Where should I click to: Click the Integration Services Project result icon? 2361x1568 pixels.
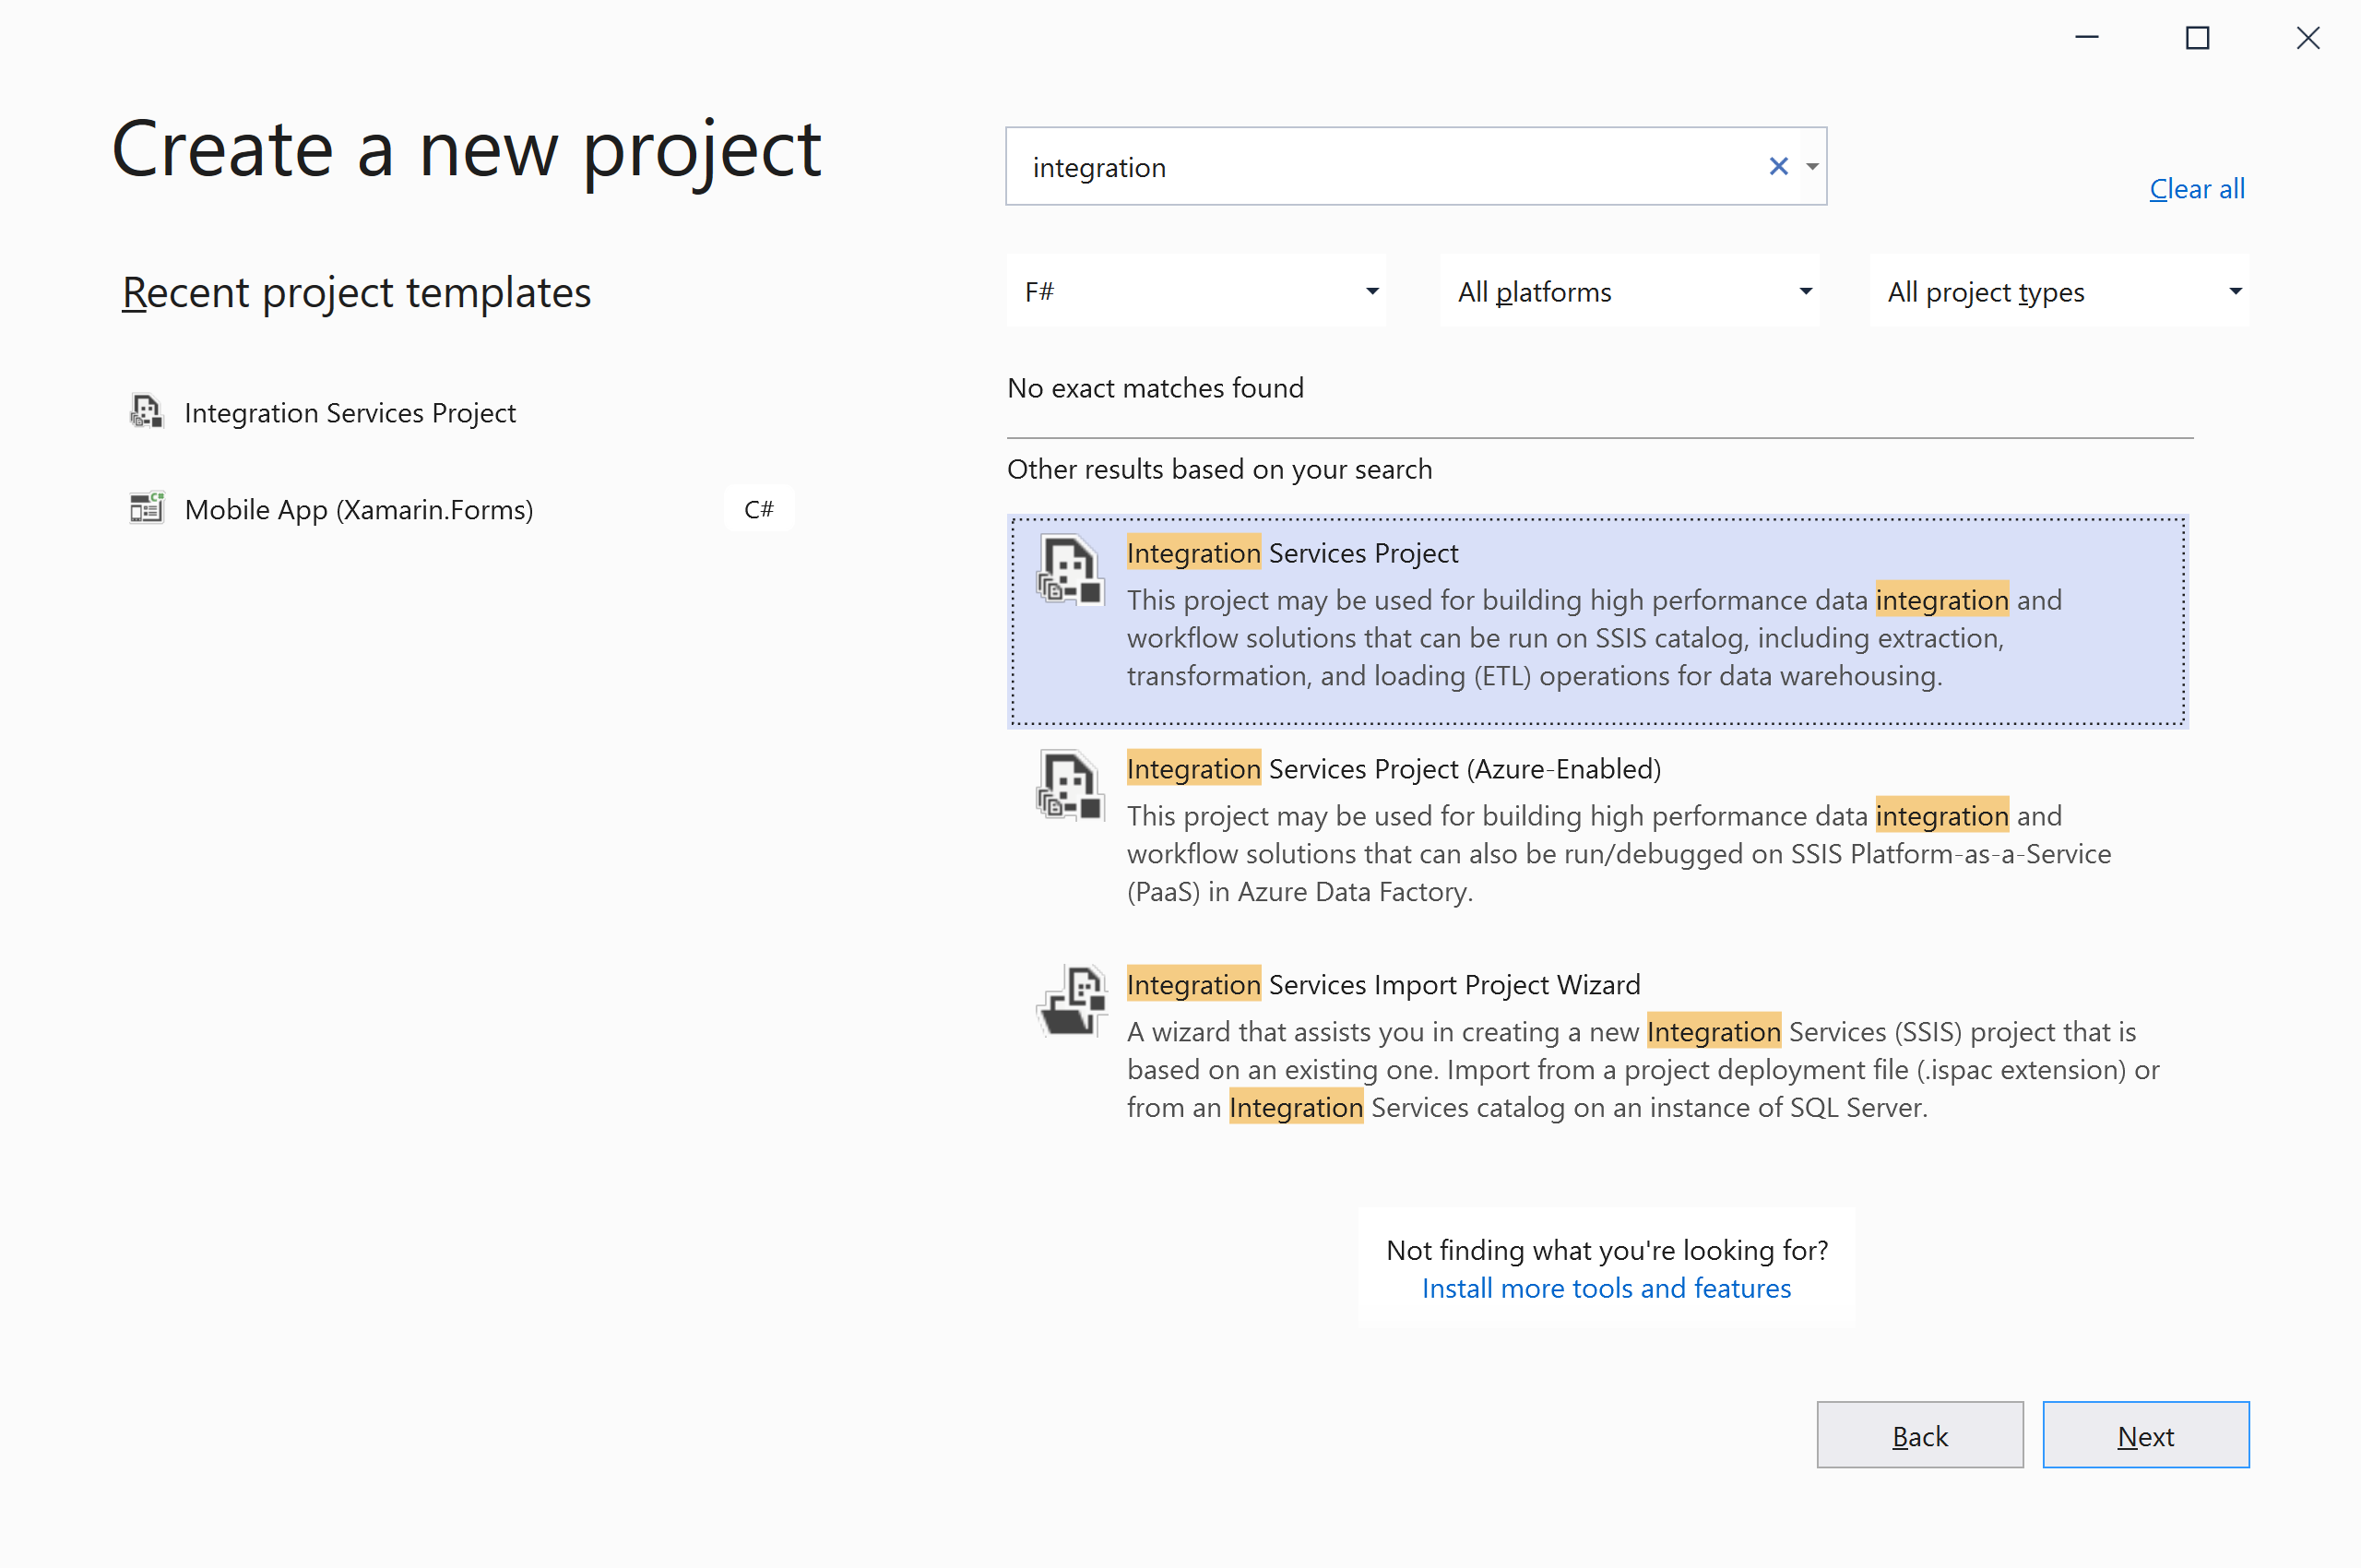coord(1070,570)
